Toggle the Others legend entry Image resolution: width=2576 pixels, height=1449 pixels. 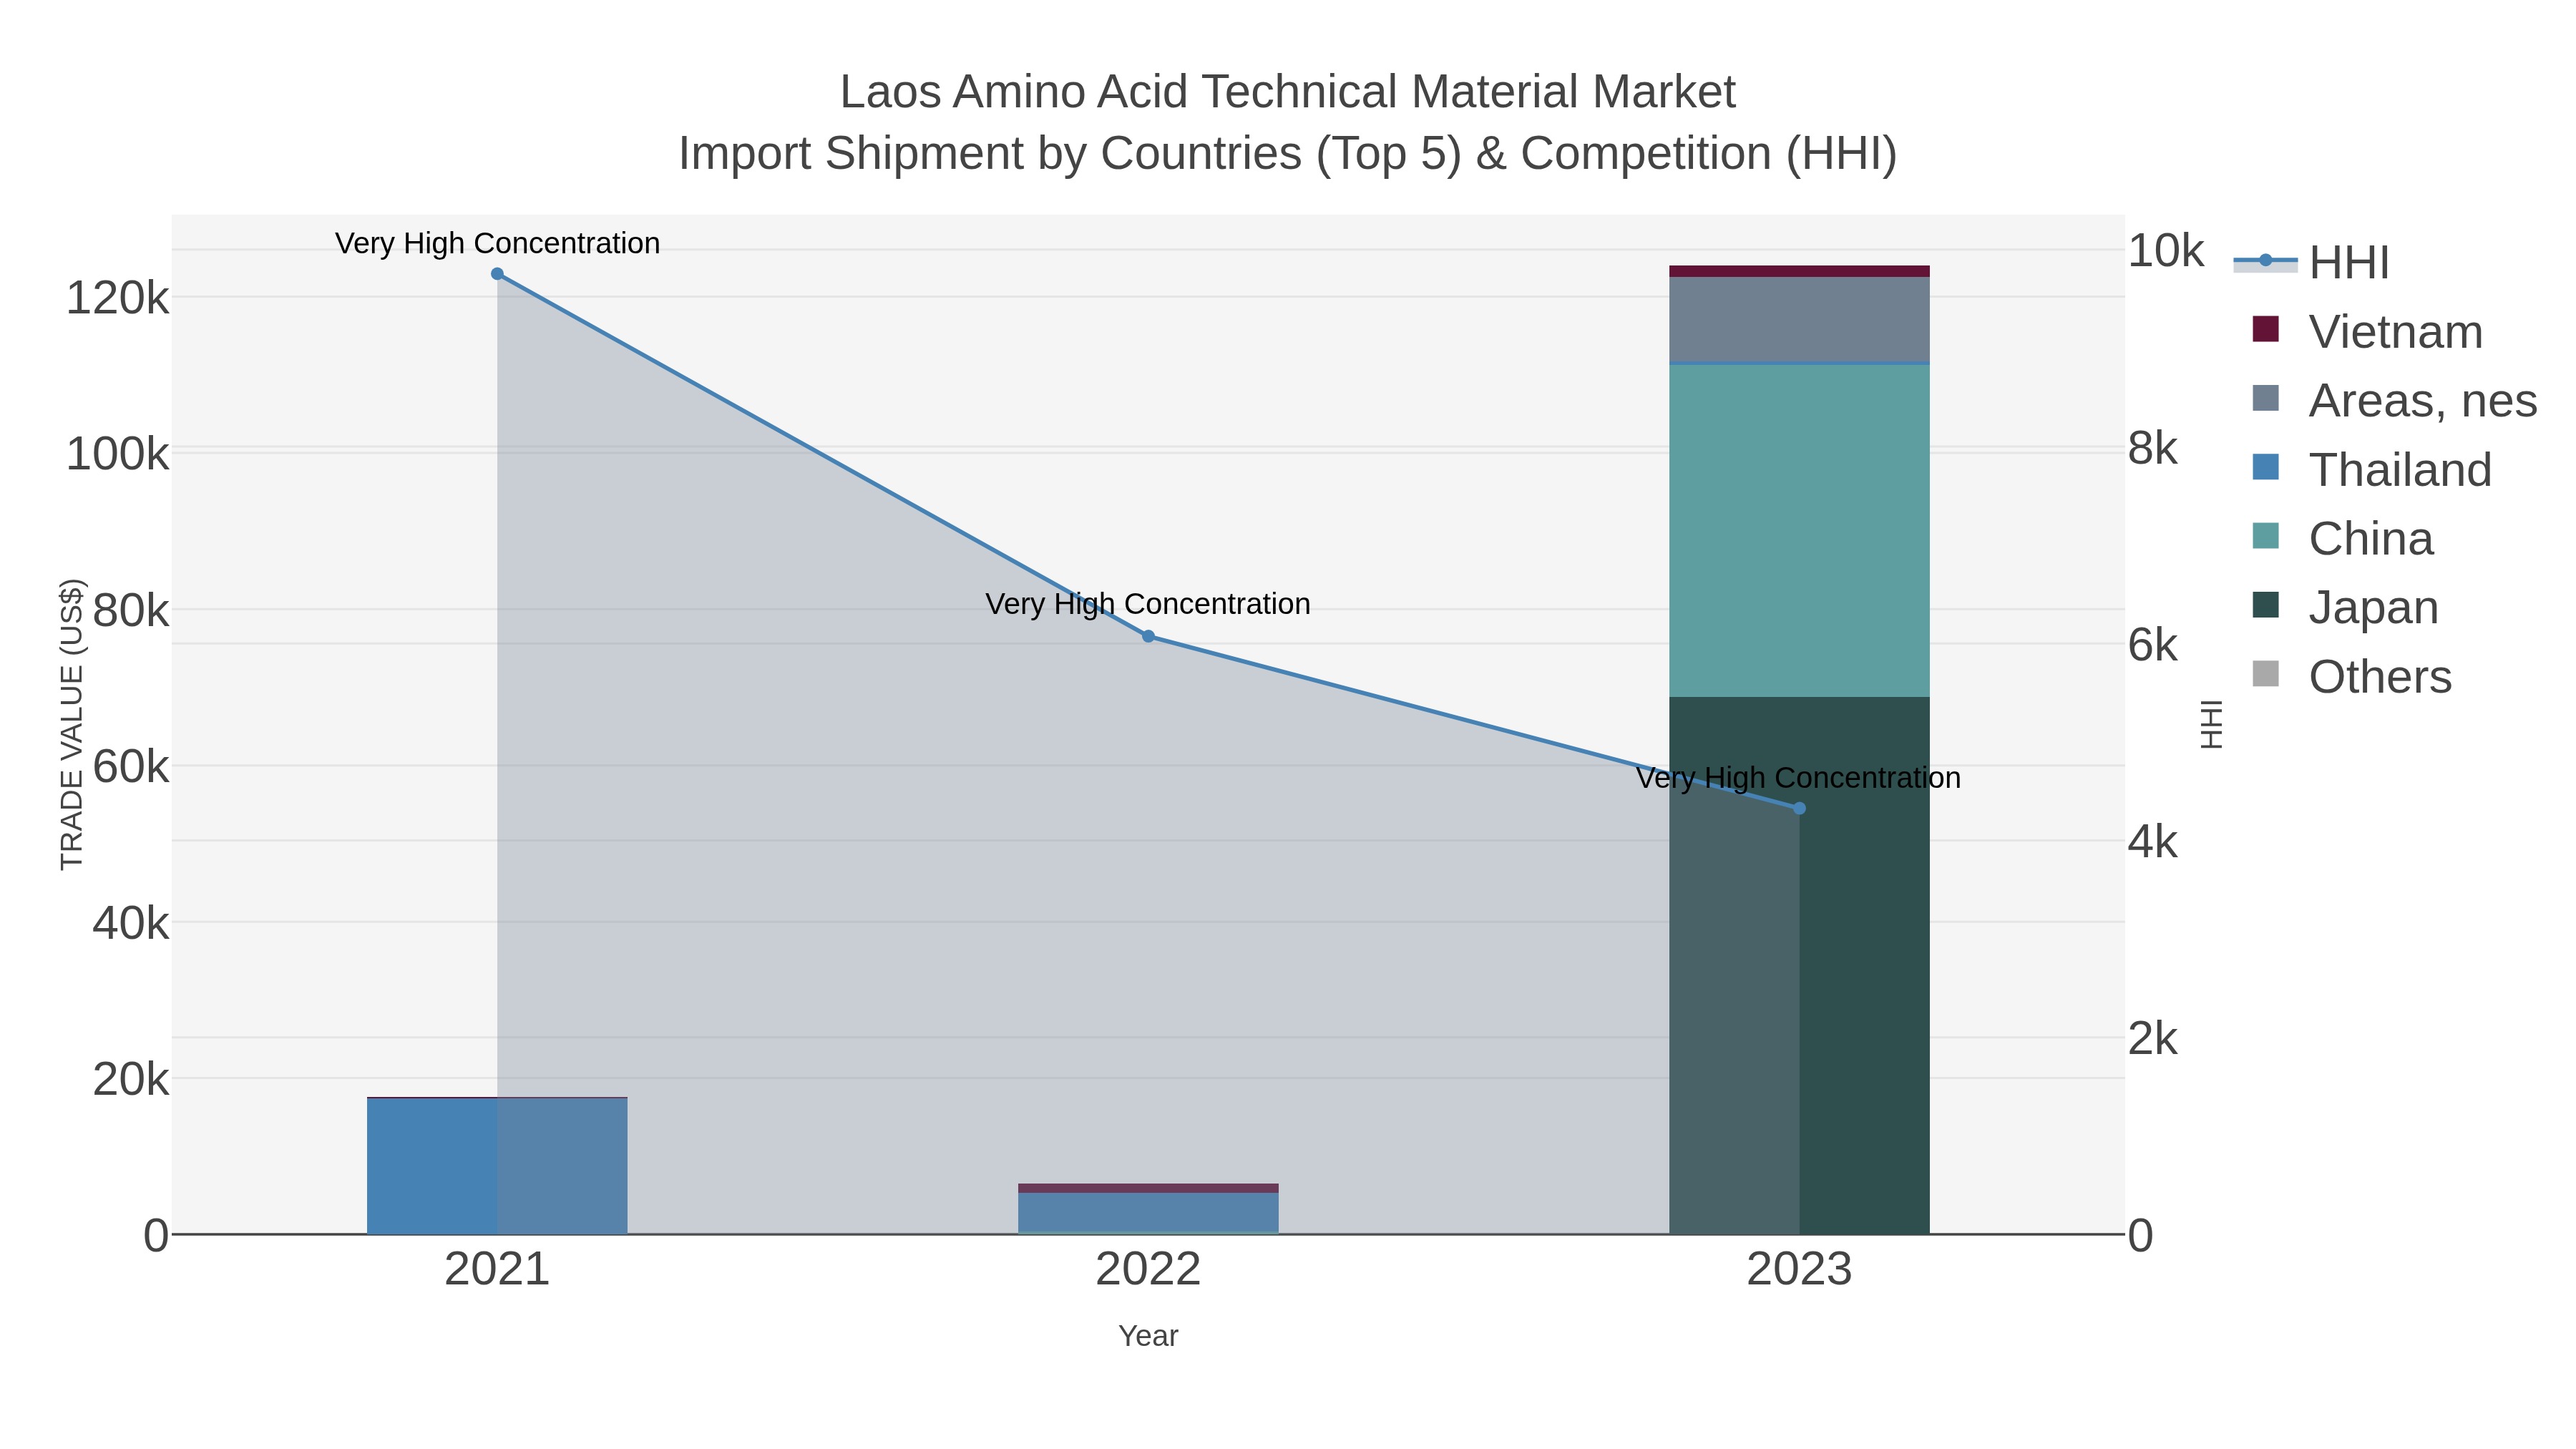click(2352, 677)
